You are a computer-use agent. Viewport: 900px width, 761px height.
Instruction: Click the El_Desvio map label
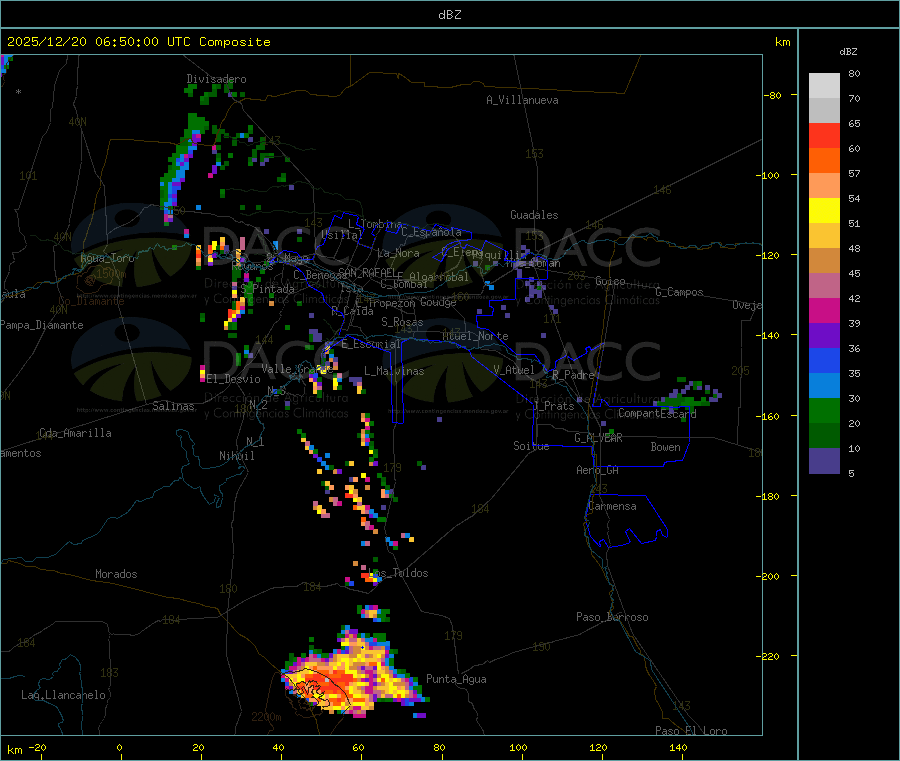234,379
